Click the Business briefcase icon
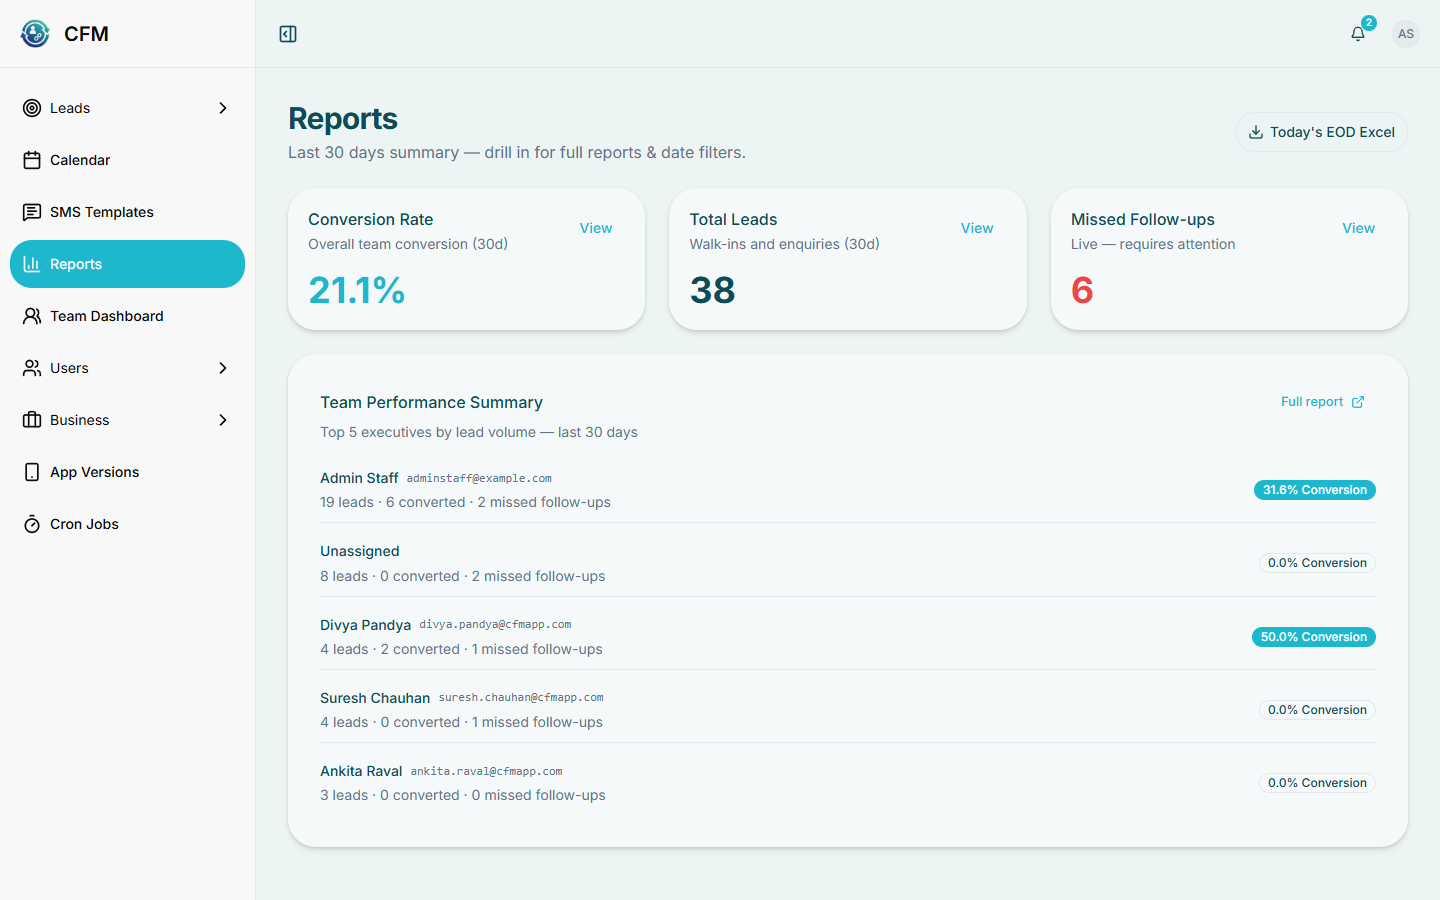The width and height of the screenshot is (1440, 900). pos(32,420)
